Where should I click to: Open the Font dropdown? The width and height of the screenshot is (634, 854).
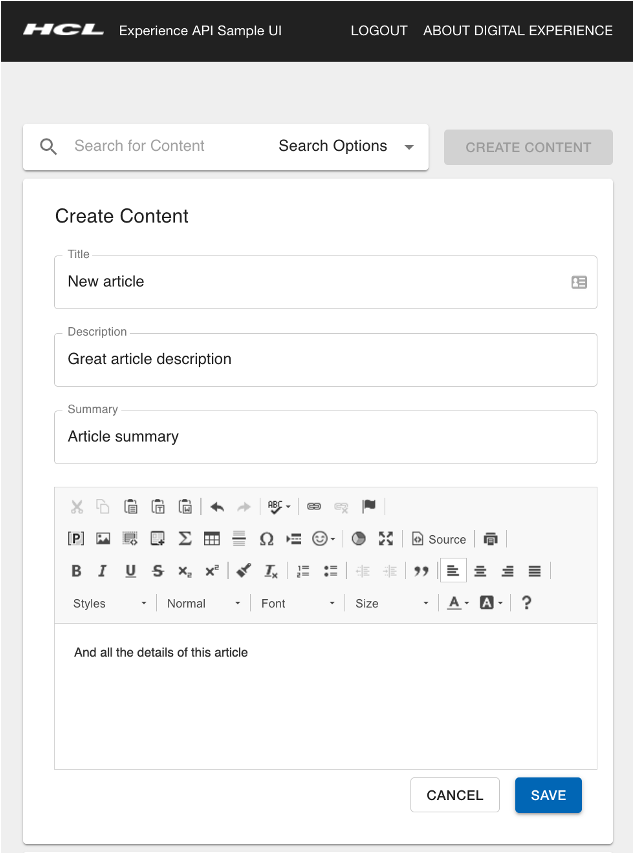pos(298,603)
